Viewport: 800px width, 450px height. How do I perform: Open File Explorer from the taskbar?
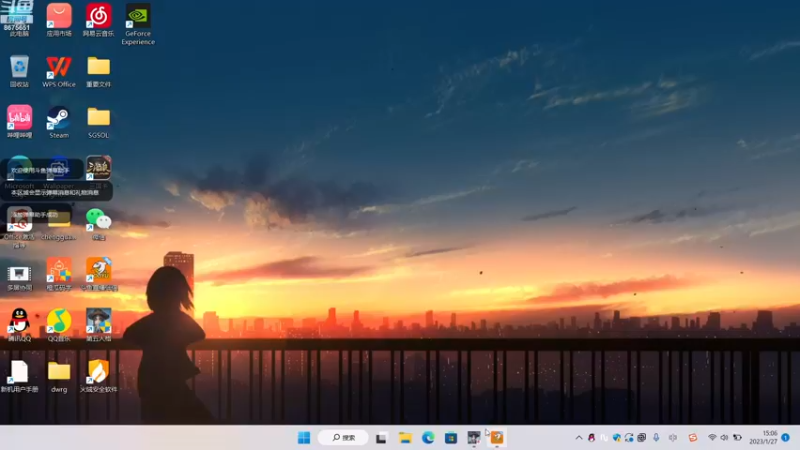point(405,438)
